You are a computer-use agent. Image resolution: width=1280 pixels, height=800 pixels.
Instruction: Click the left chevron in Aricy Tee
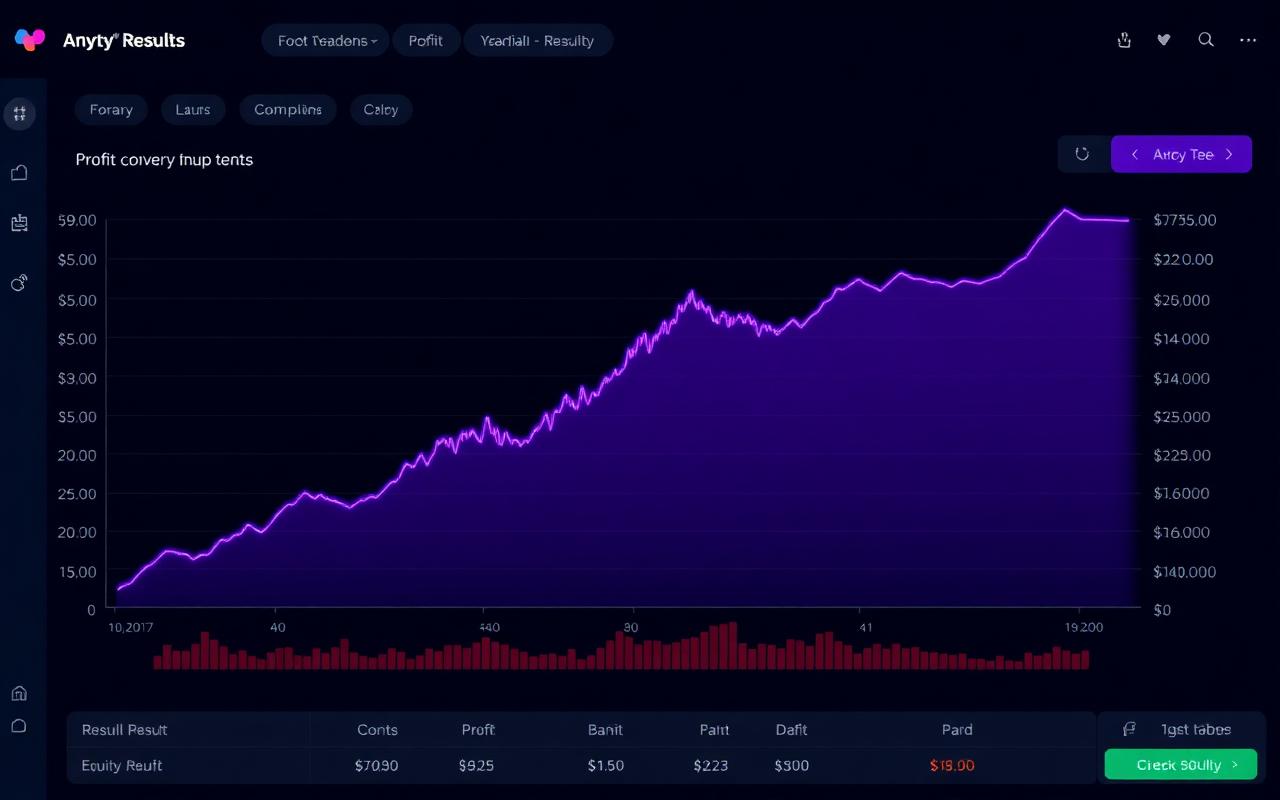pos(1135,154)
